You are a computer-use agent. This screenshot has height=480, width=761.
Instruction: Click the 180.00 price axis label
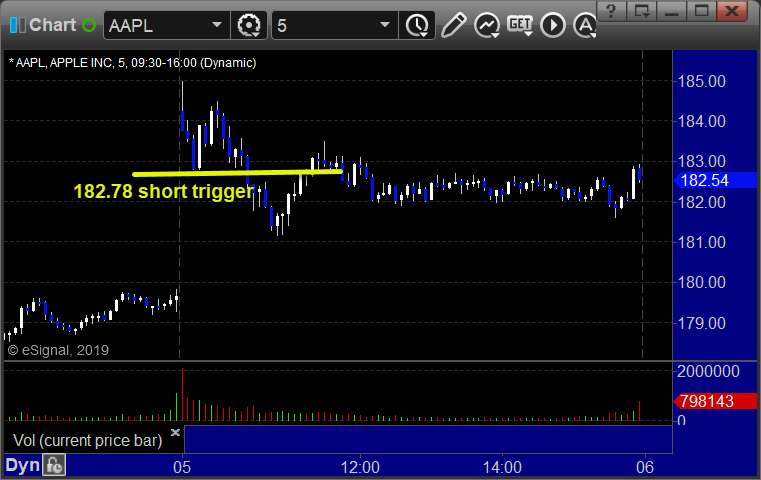pyautogui.click(x=701, y=282)
